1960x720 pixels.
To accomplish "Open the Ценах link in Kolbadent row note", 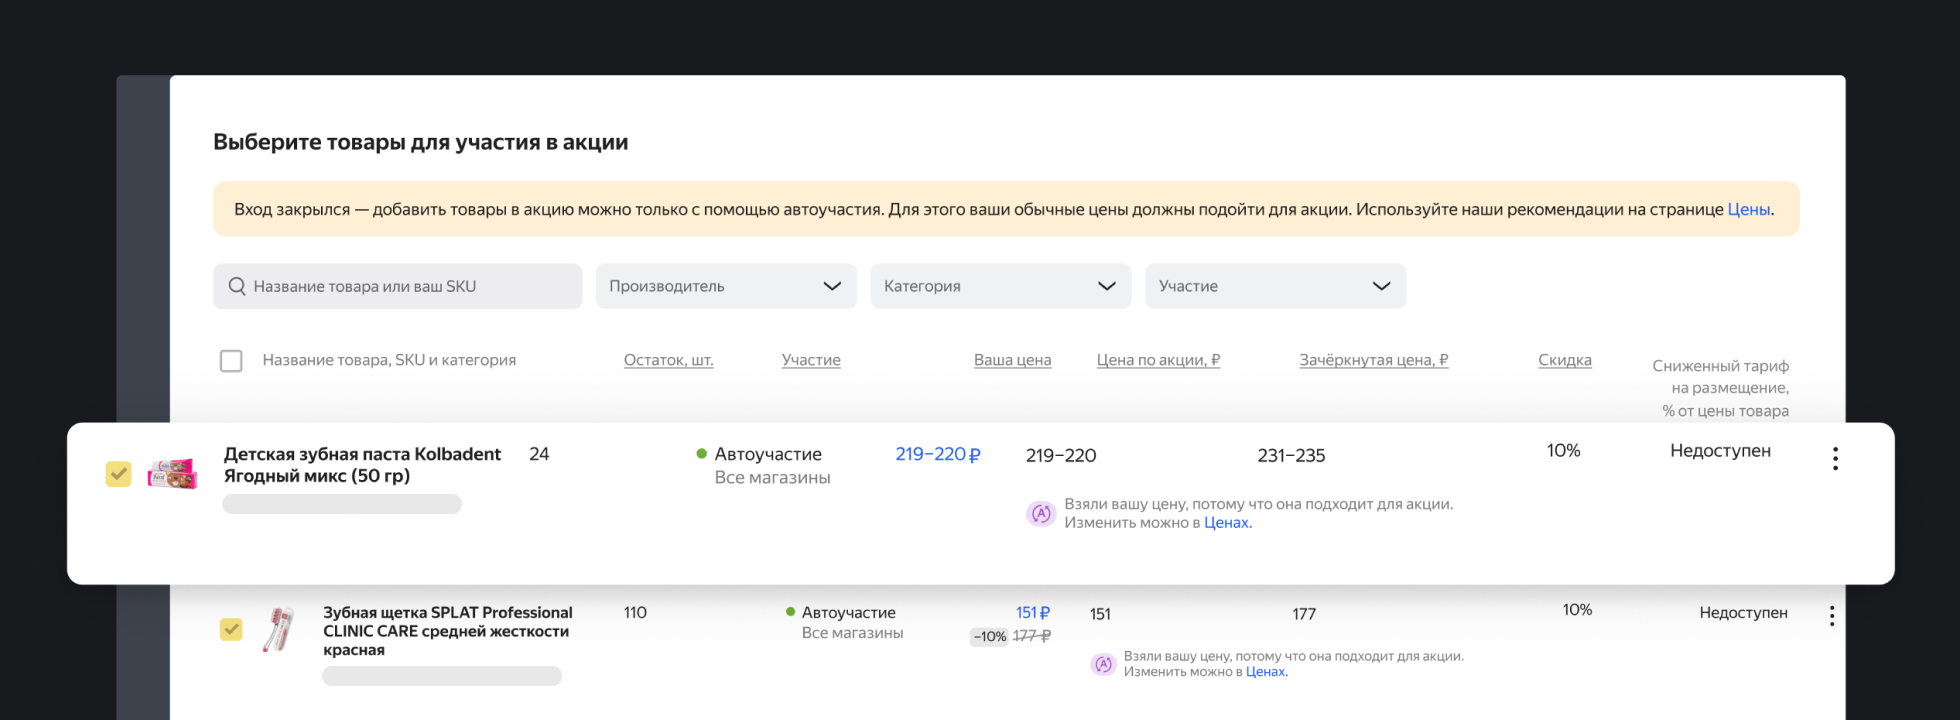I will pyautogui.click(x=1226, y=523).
